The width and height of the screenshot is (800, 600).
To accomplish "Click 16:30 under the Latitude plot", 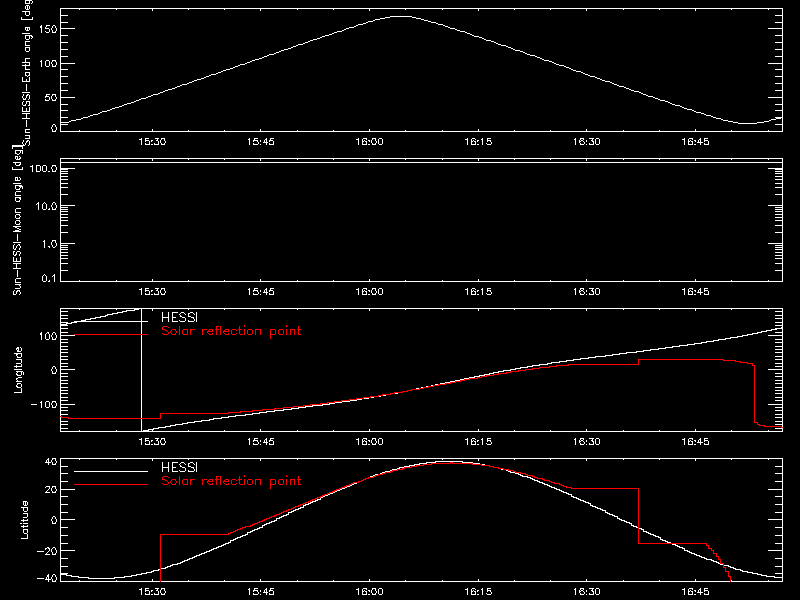I will (587, 591).
